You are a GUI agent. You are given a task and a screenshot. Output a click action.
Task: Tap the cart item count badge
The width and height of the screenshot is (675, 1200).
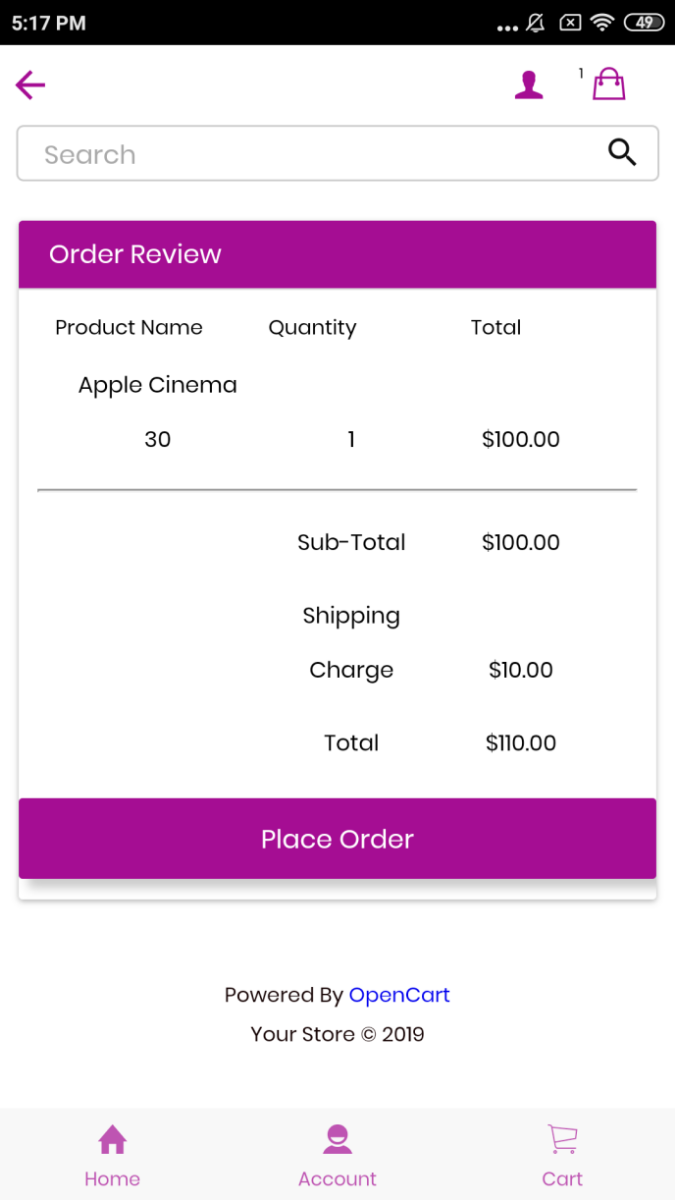tap(581, 73)
